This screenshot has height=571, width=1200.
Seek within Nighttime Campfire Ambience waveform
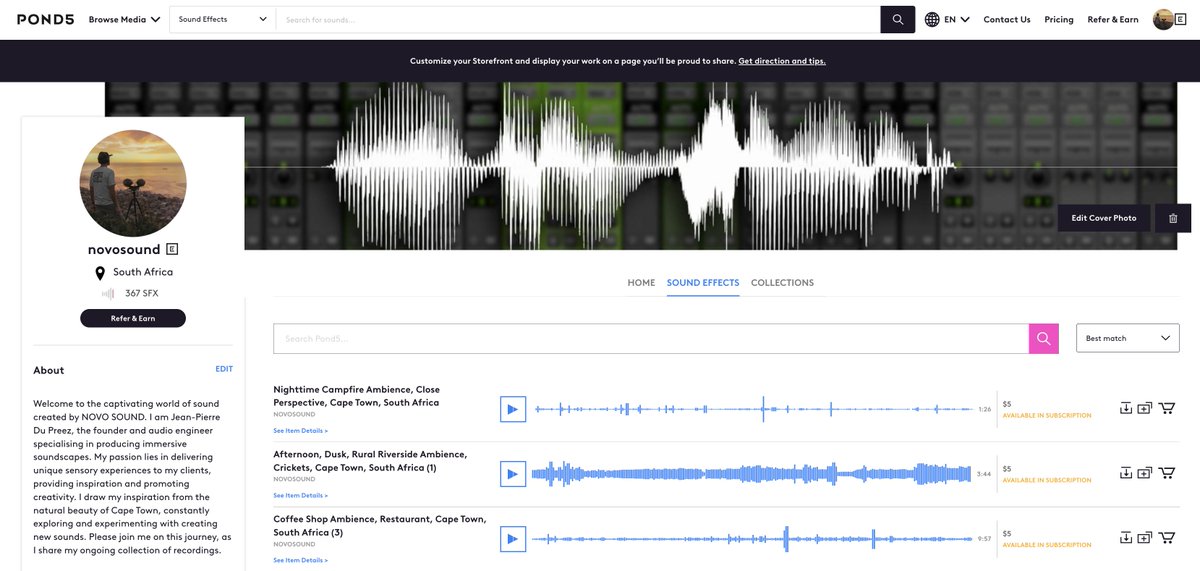tap(754, 409)
